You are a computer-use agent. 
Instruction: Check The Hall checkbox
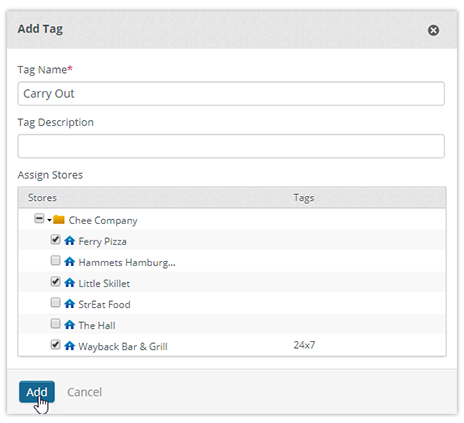[x=55, y=323]
